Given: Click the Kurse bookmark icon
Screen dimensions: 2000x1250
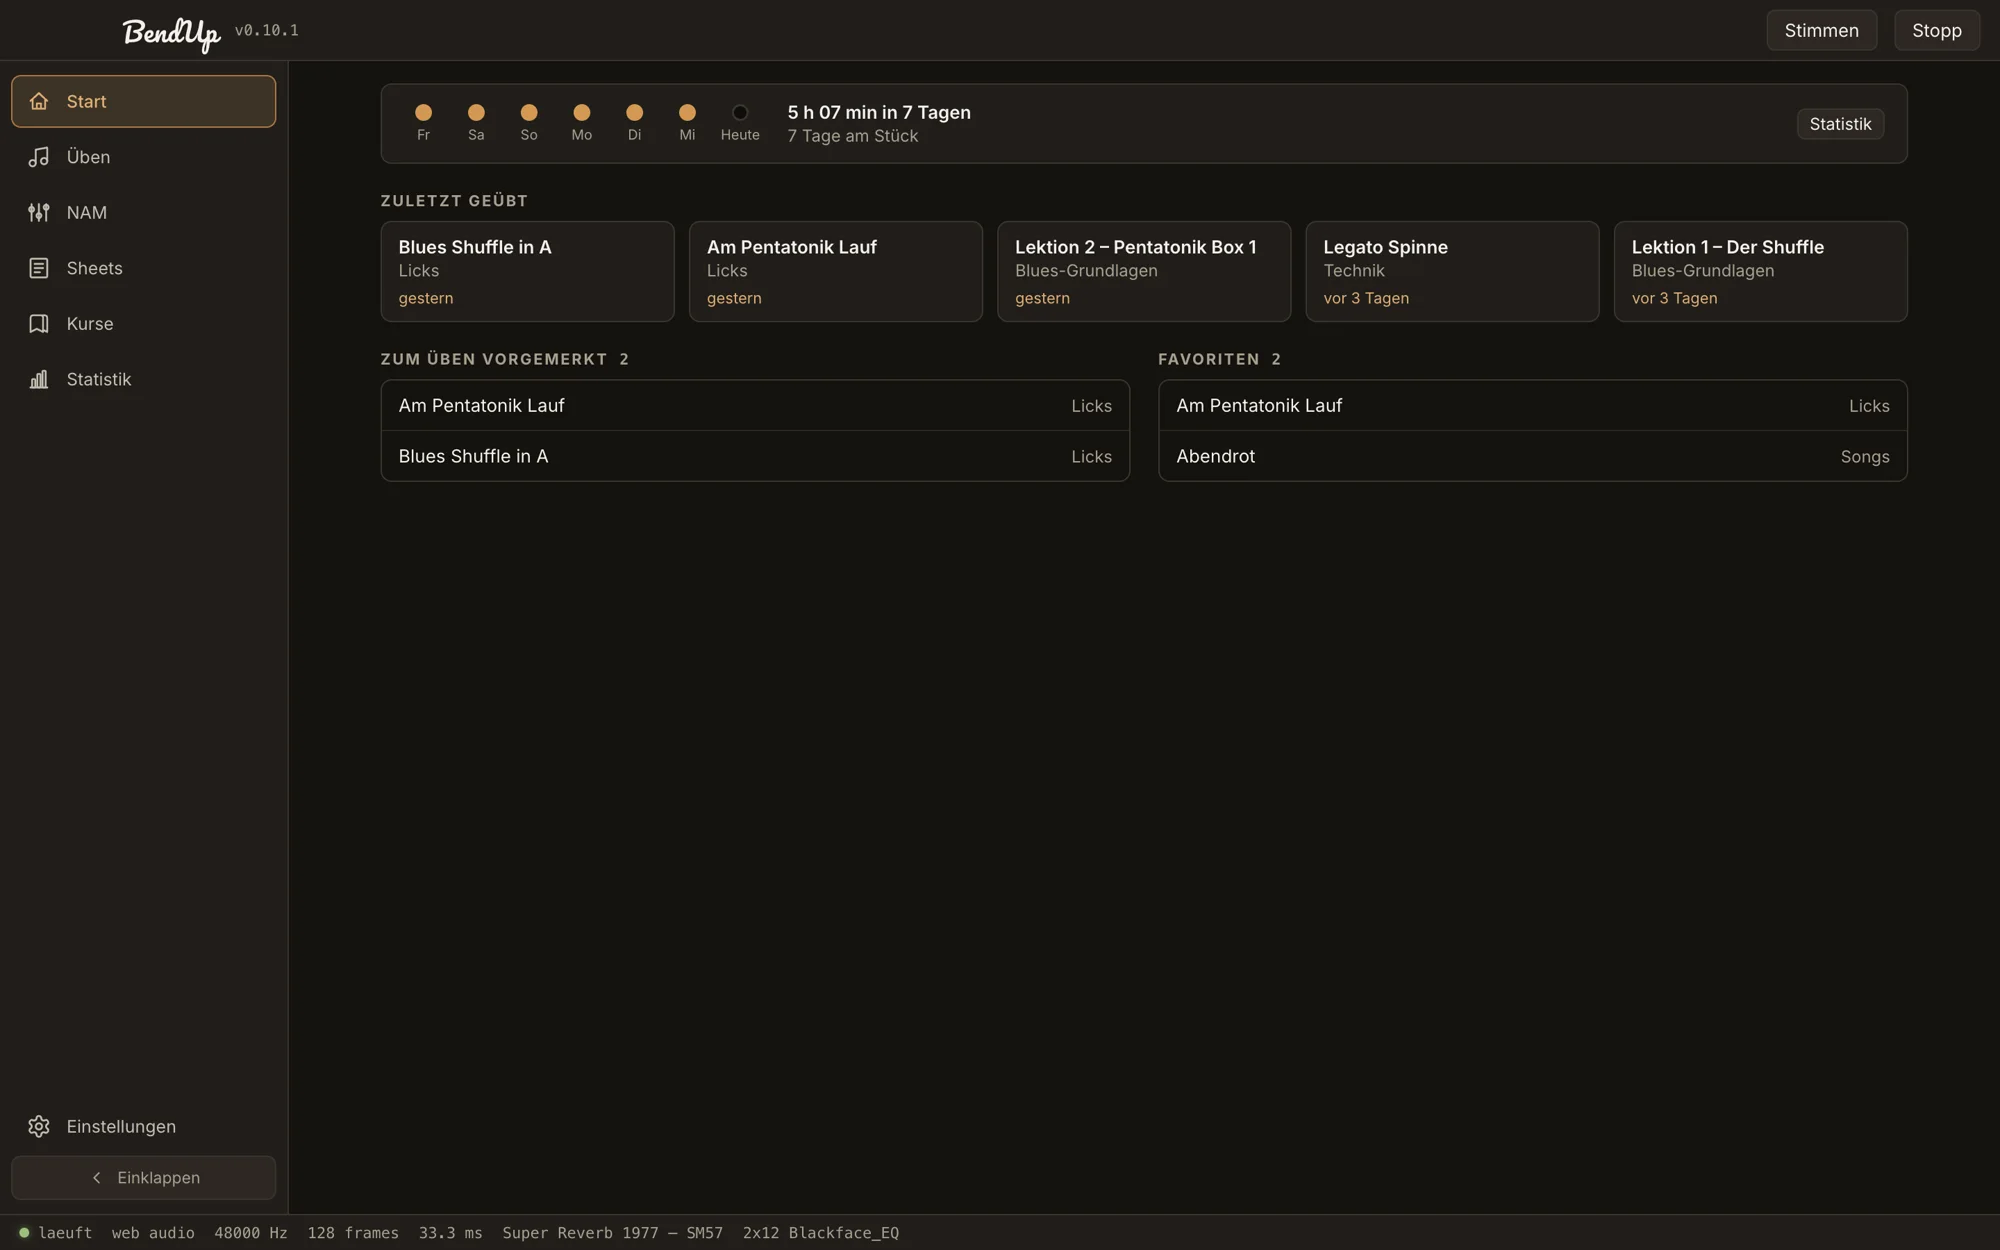Looking at the screenshot, I should (x=39, y=324).
